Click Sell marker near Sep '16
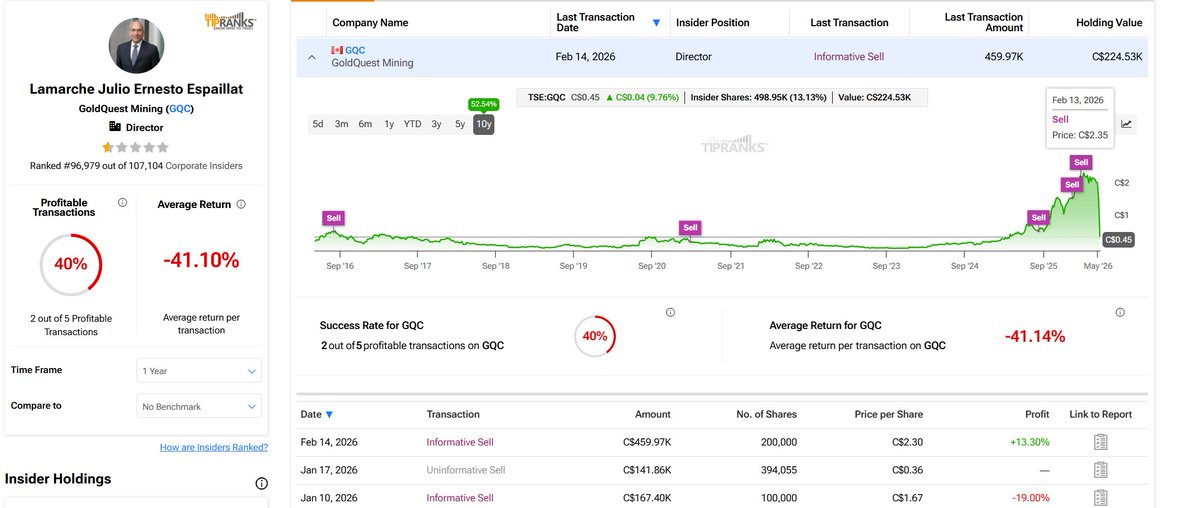Image resolution: width=1200 pixels, height=508 pixels. 334,217
